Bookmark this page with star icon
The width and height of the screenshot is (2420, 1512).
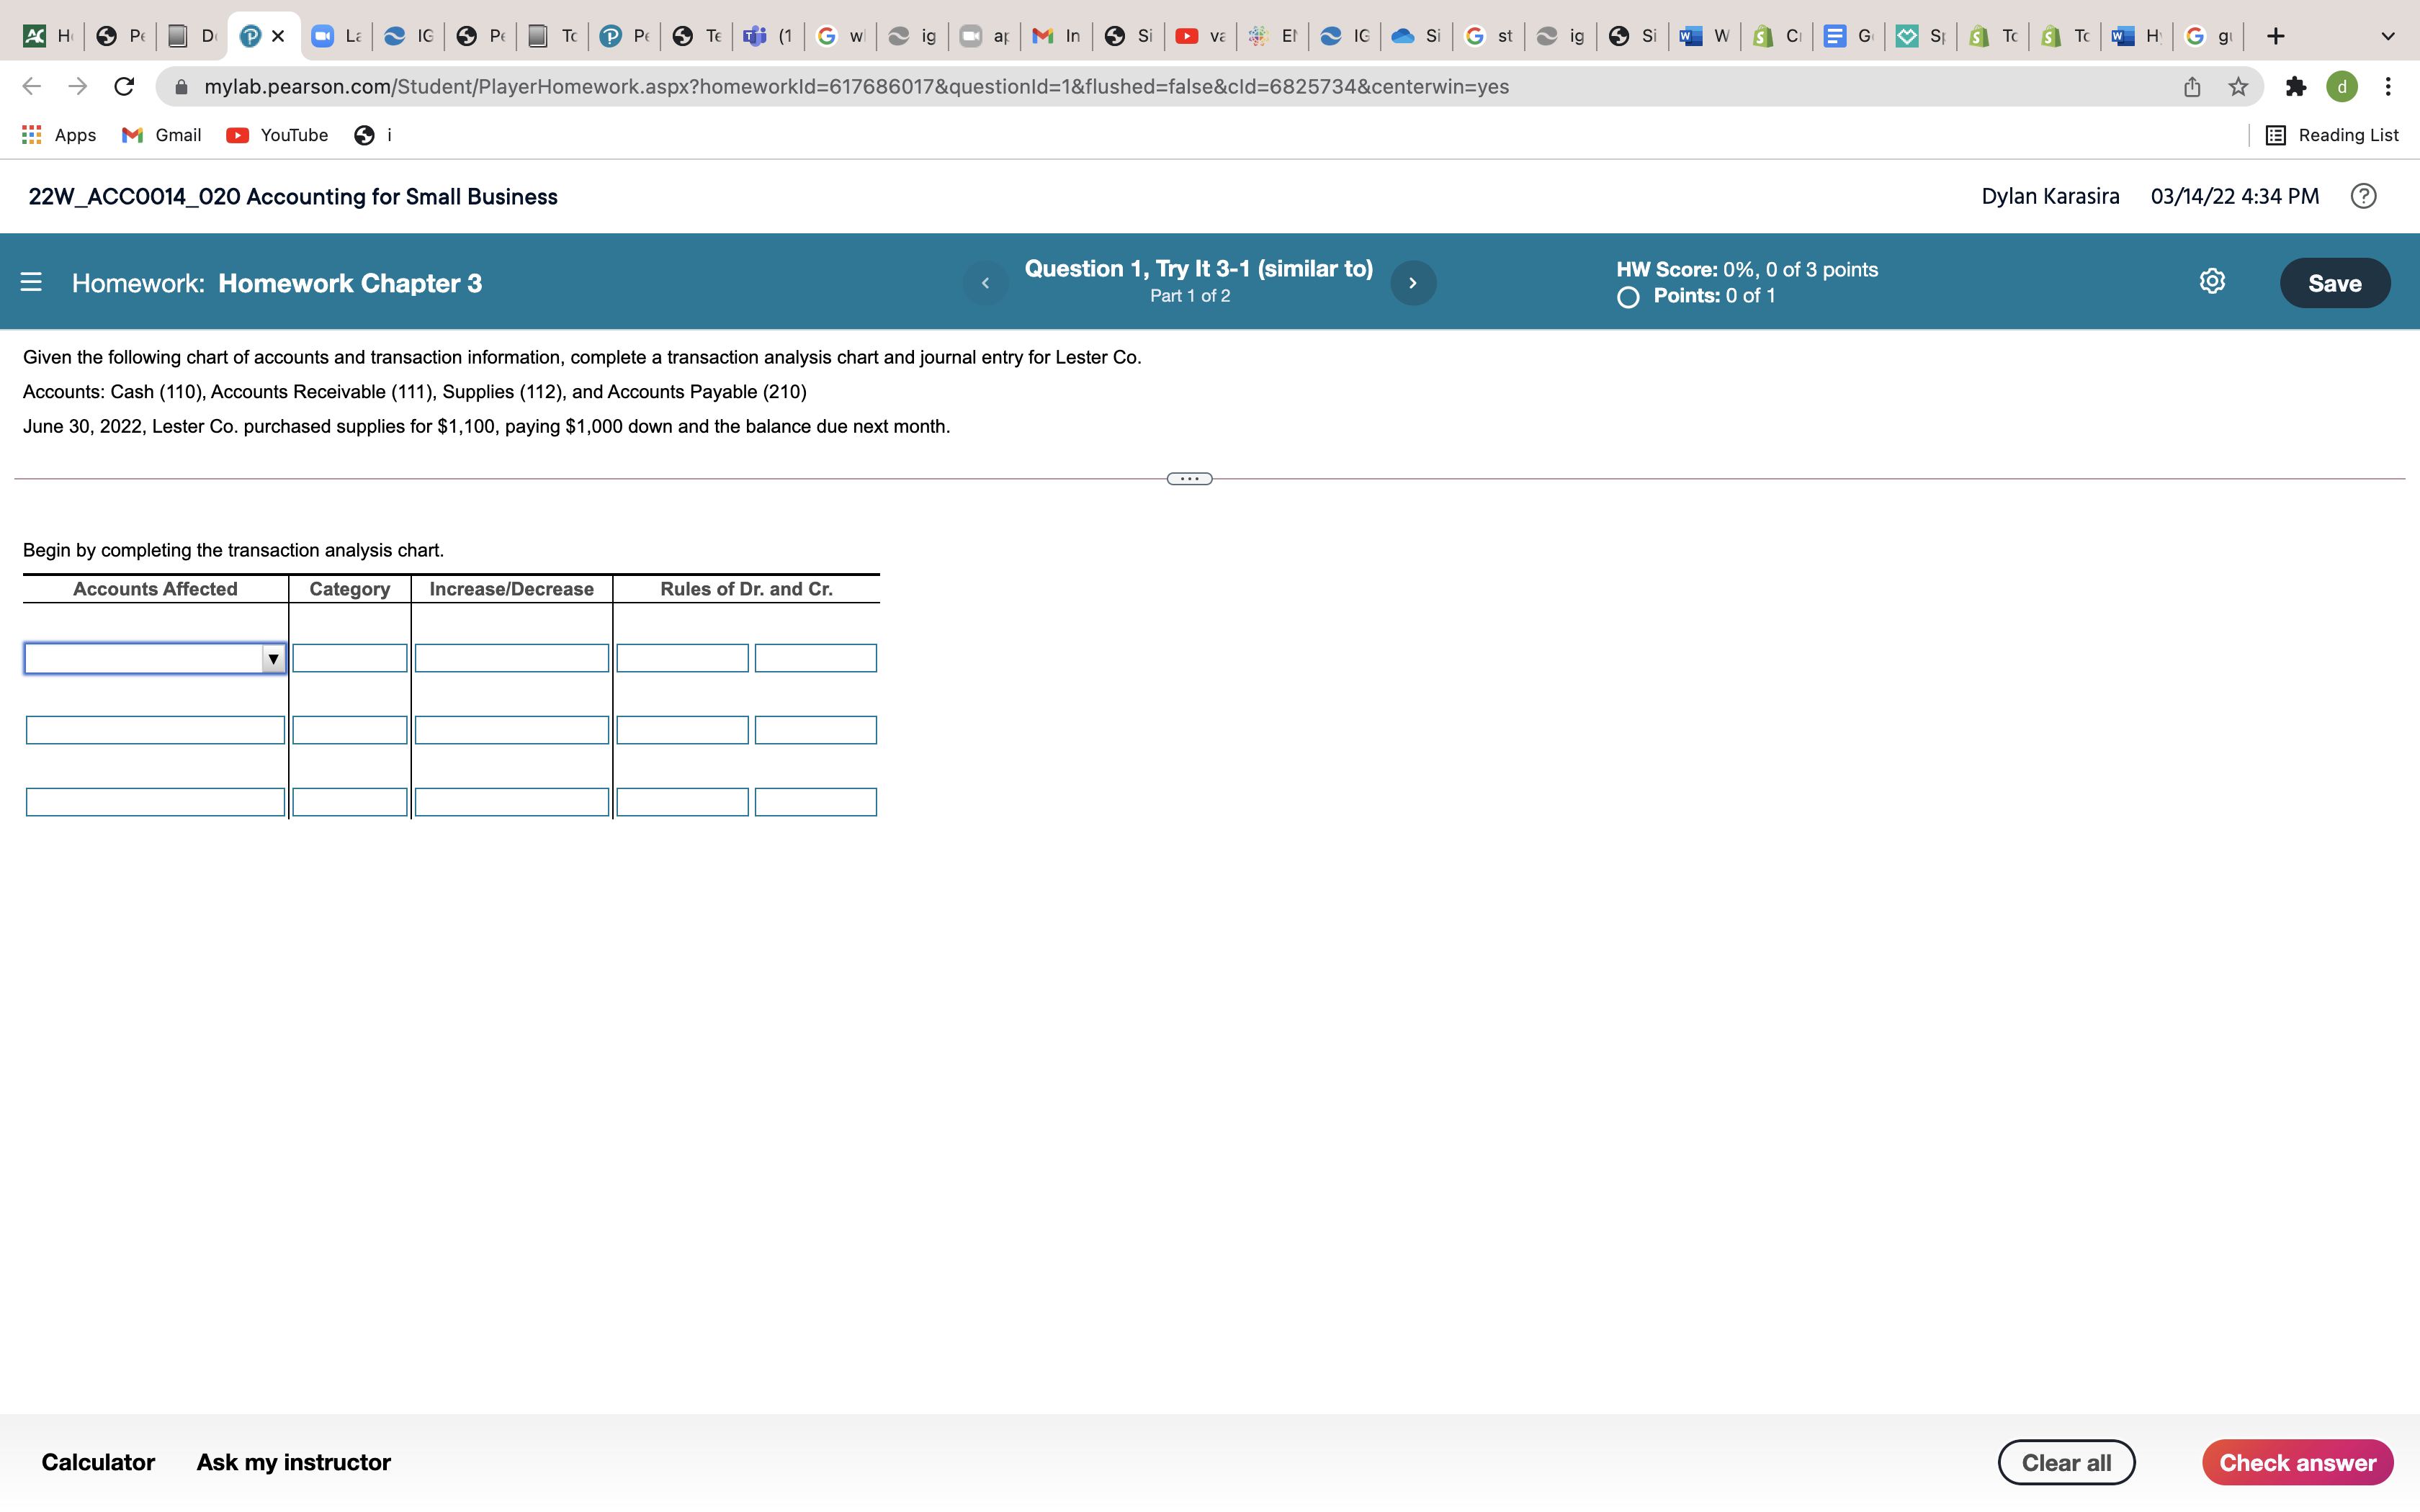(x=2238, y=87)
